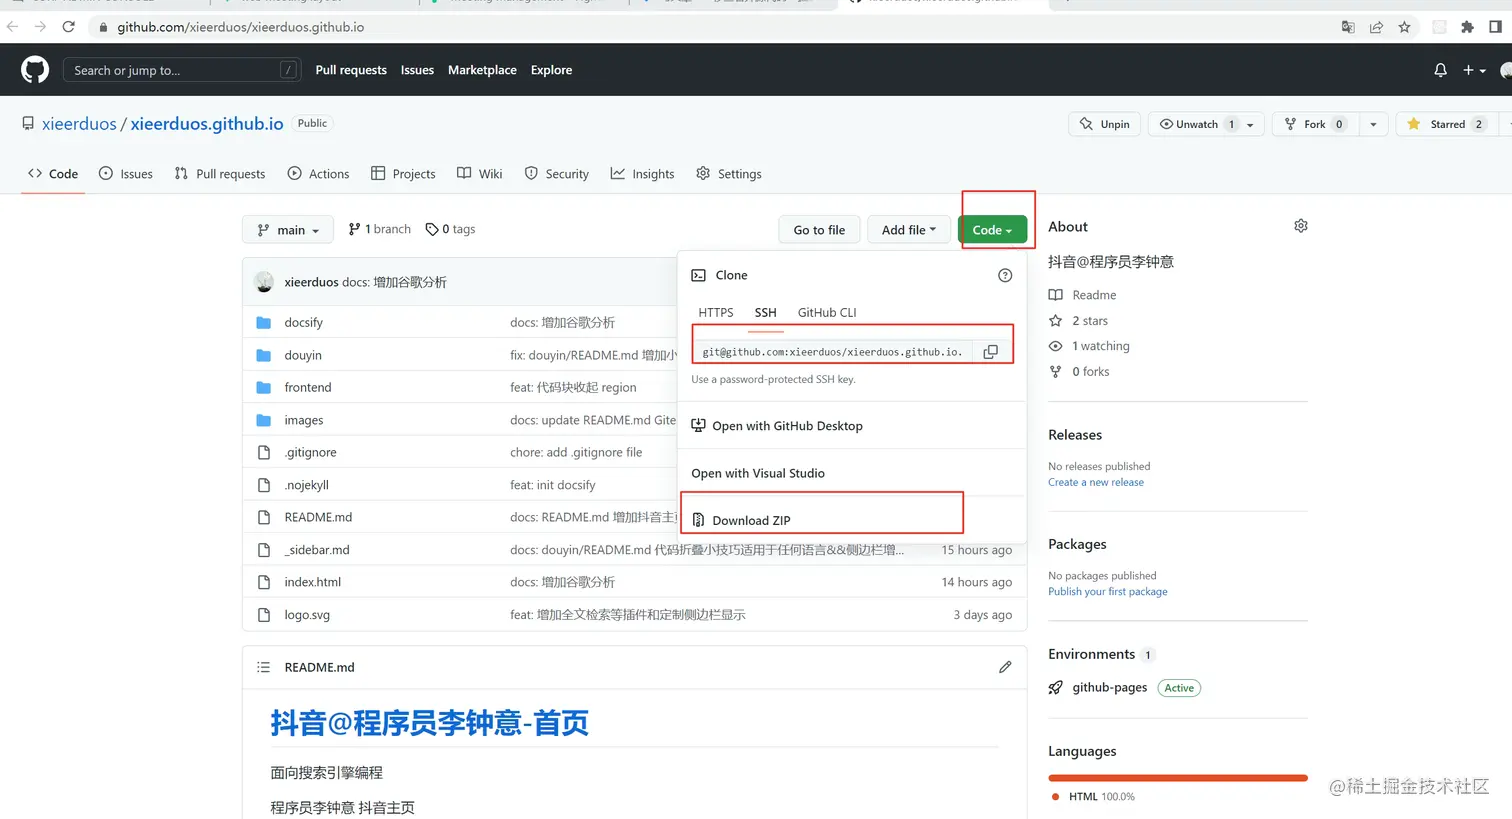Collapse the green Code dropdown
The height and width of the screenshot is (819, 1512).
tap(992, 230)
